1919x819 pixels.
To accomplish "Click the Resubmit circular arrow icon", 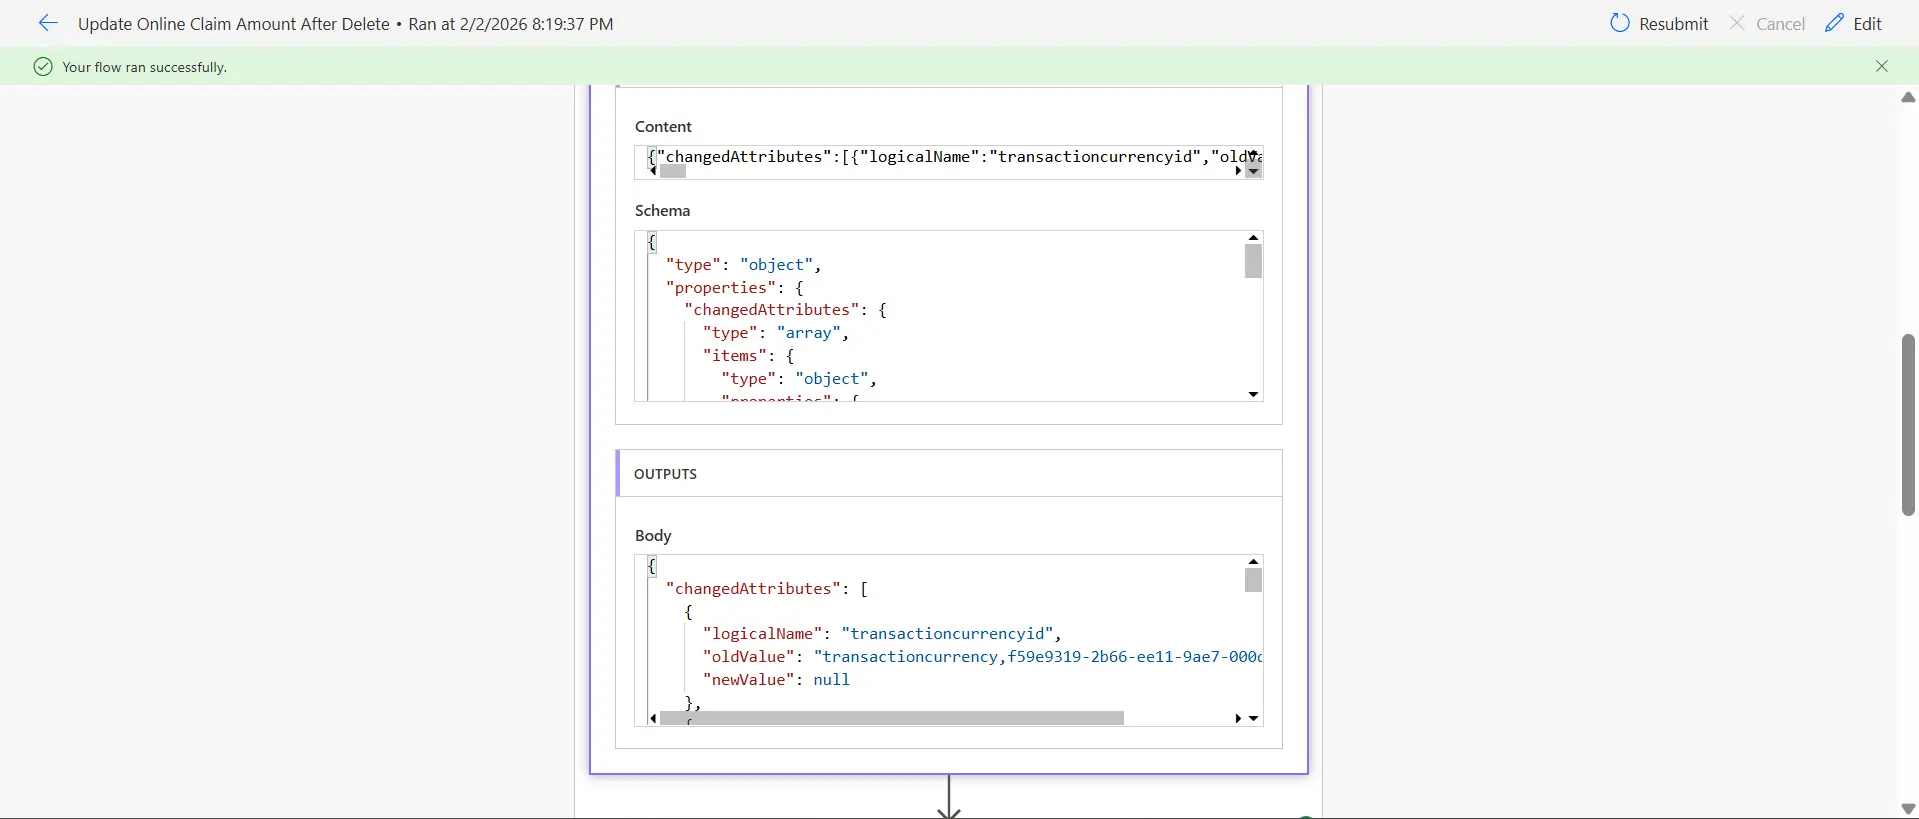I will tap(1620, 23).
